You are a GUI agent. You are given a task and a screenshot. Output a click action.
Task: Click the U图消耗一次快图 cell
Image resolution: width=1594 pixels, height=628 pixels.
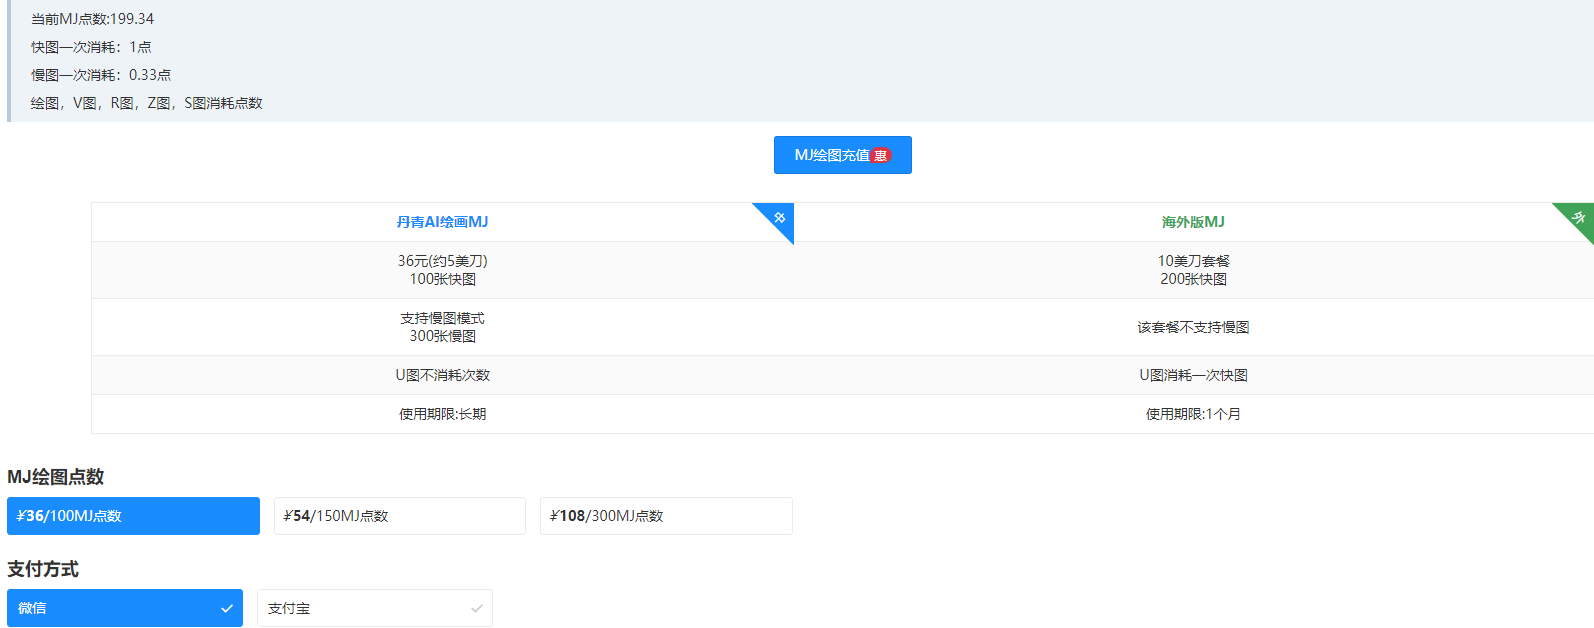(x=1193, y=375)
